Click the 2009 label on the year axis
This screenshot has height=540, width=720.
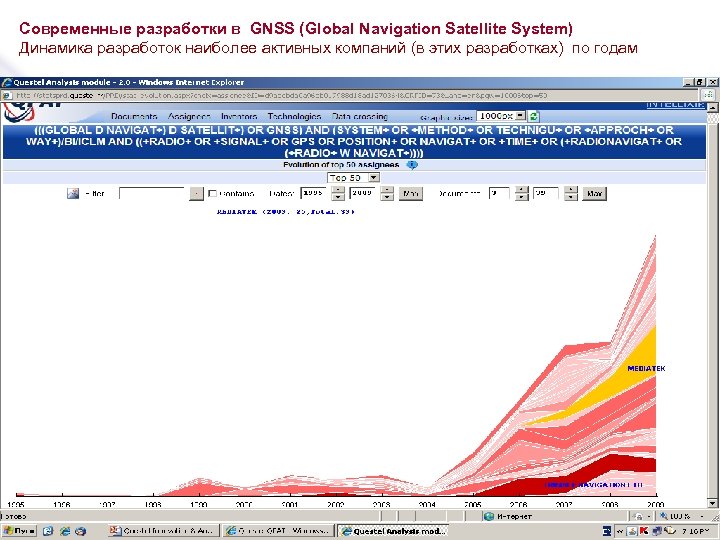click(x=656, y=504)
